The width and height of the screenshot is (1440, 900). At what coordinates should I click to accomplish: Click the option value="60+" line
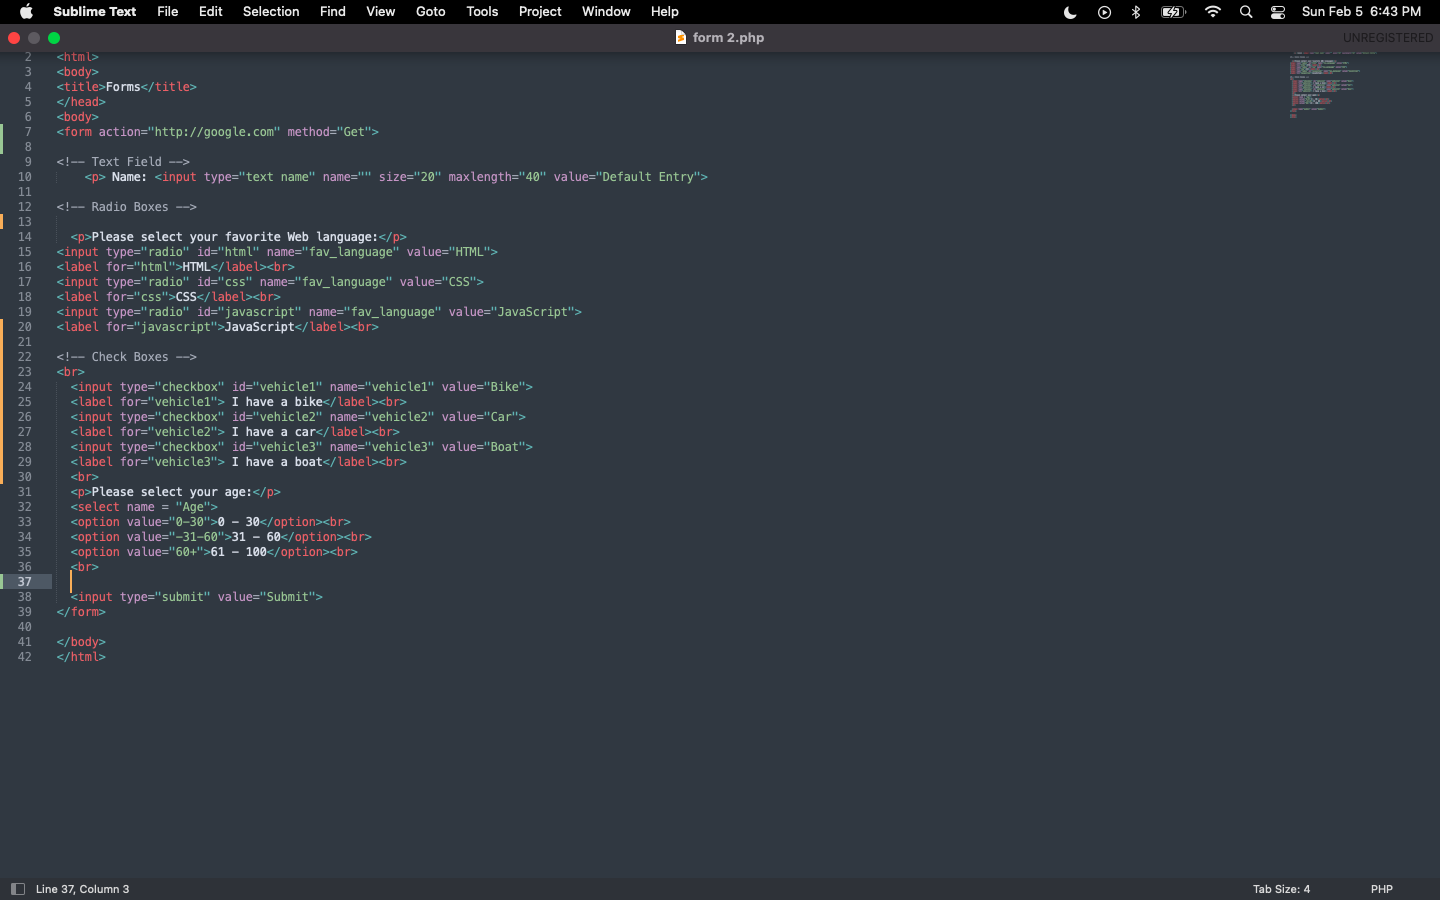(x=214, y=552)
